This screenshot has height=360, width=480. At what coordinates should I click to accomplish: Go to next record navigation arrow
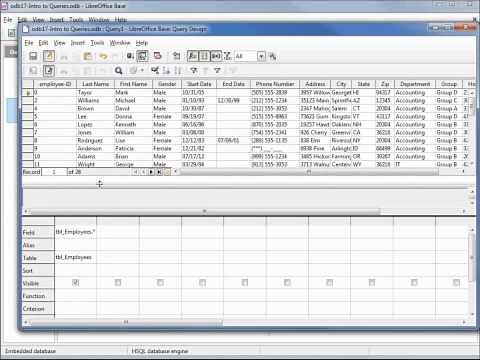151,172
